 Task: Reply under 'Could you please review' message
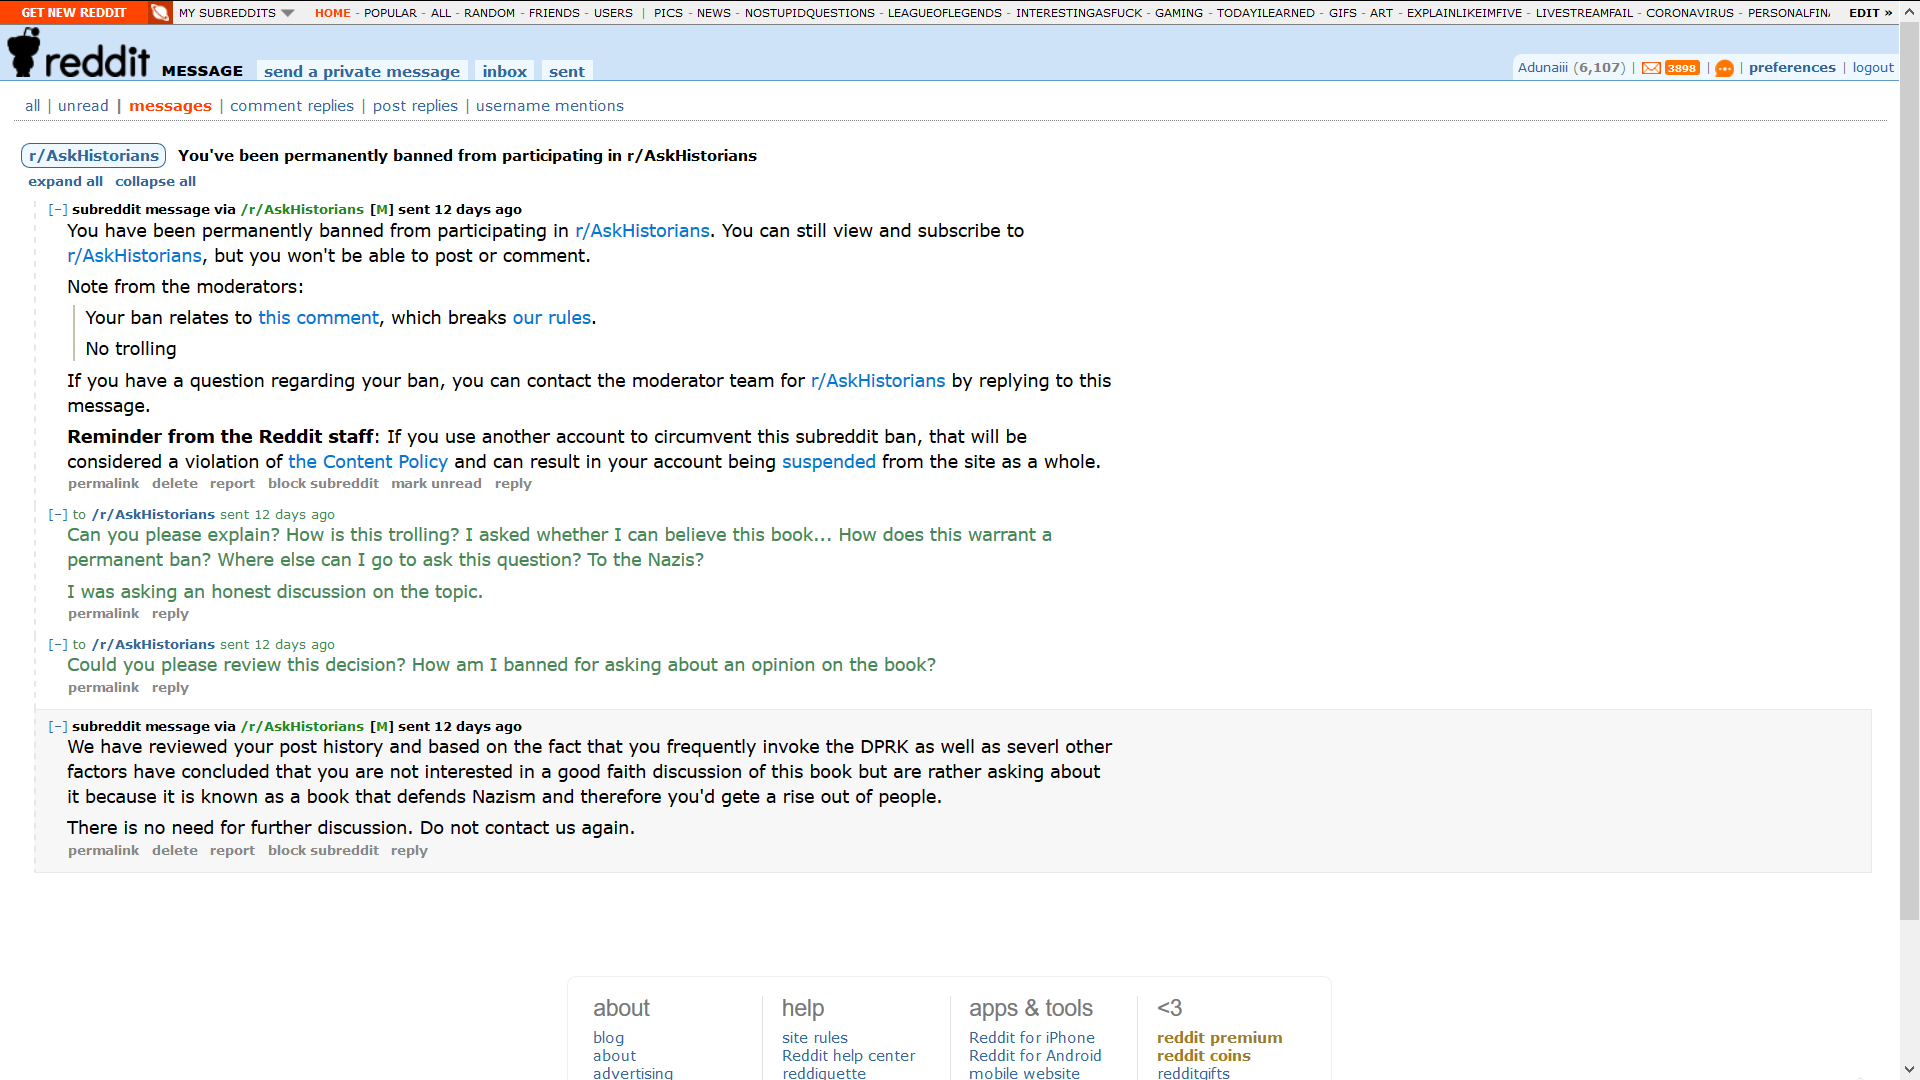coord(170,688)
